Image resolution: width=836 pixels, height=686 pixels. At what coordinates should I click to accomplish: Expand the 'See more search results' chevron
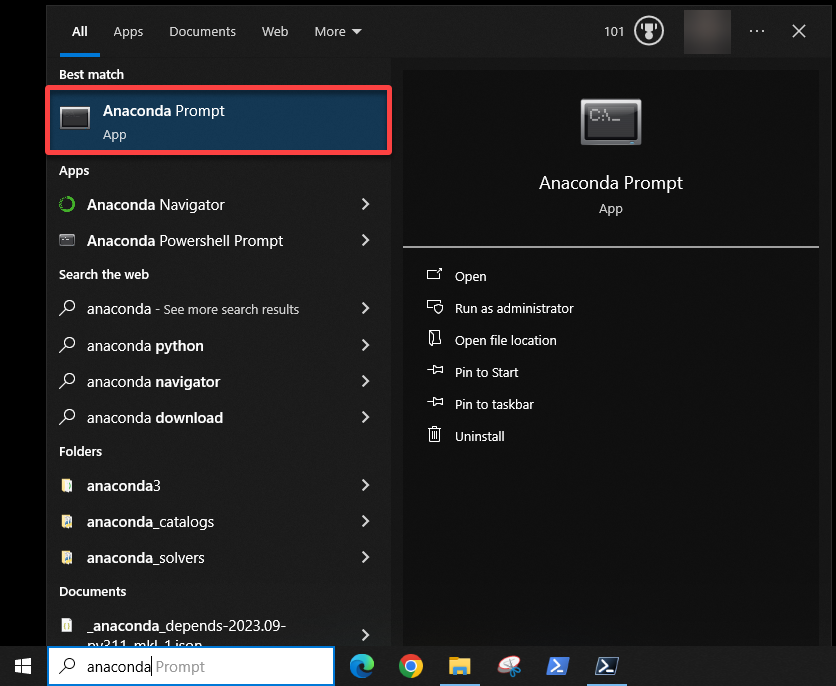(x=365, y=308)
